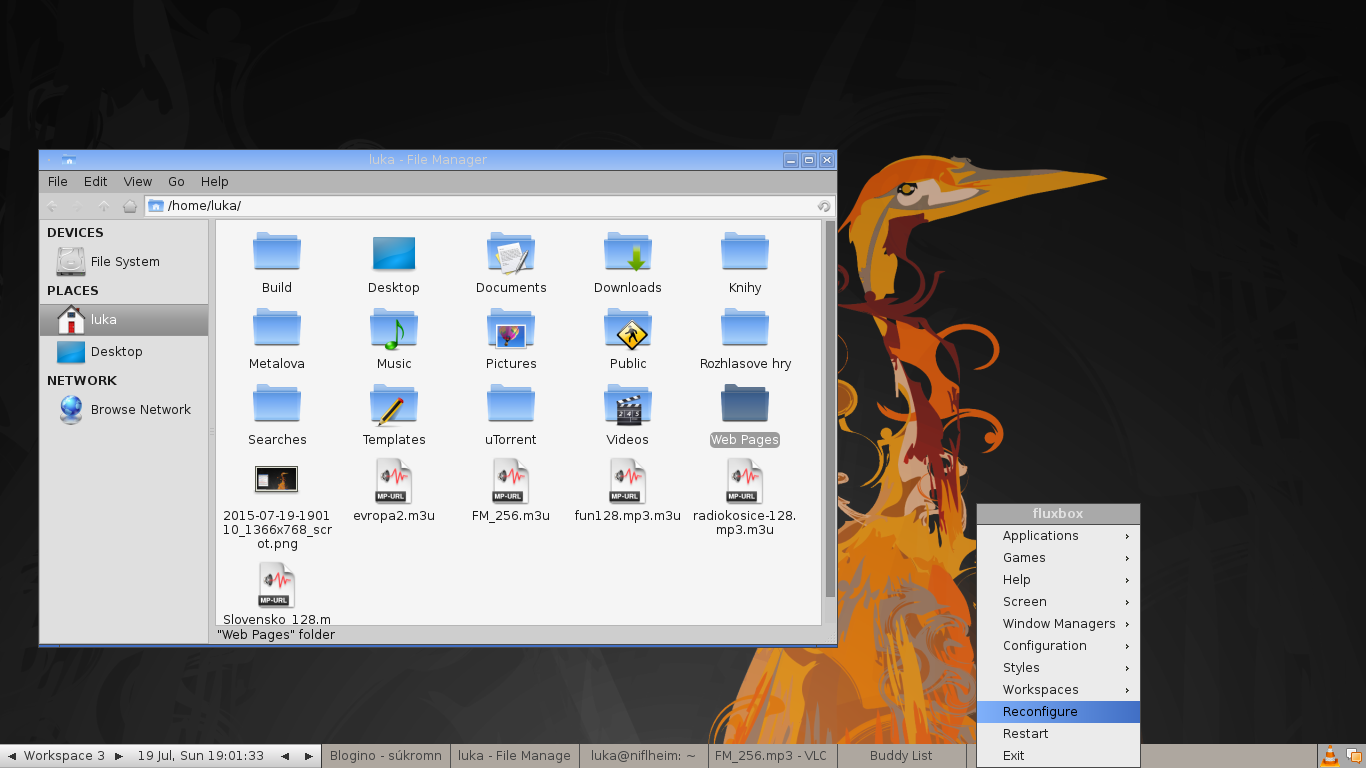Image resolution: width=1366 pixels, height=768 pixels.
Task: Choose Reconfigure in fluxbox menu
Action: click(1058, 712)
